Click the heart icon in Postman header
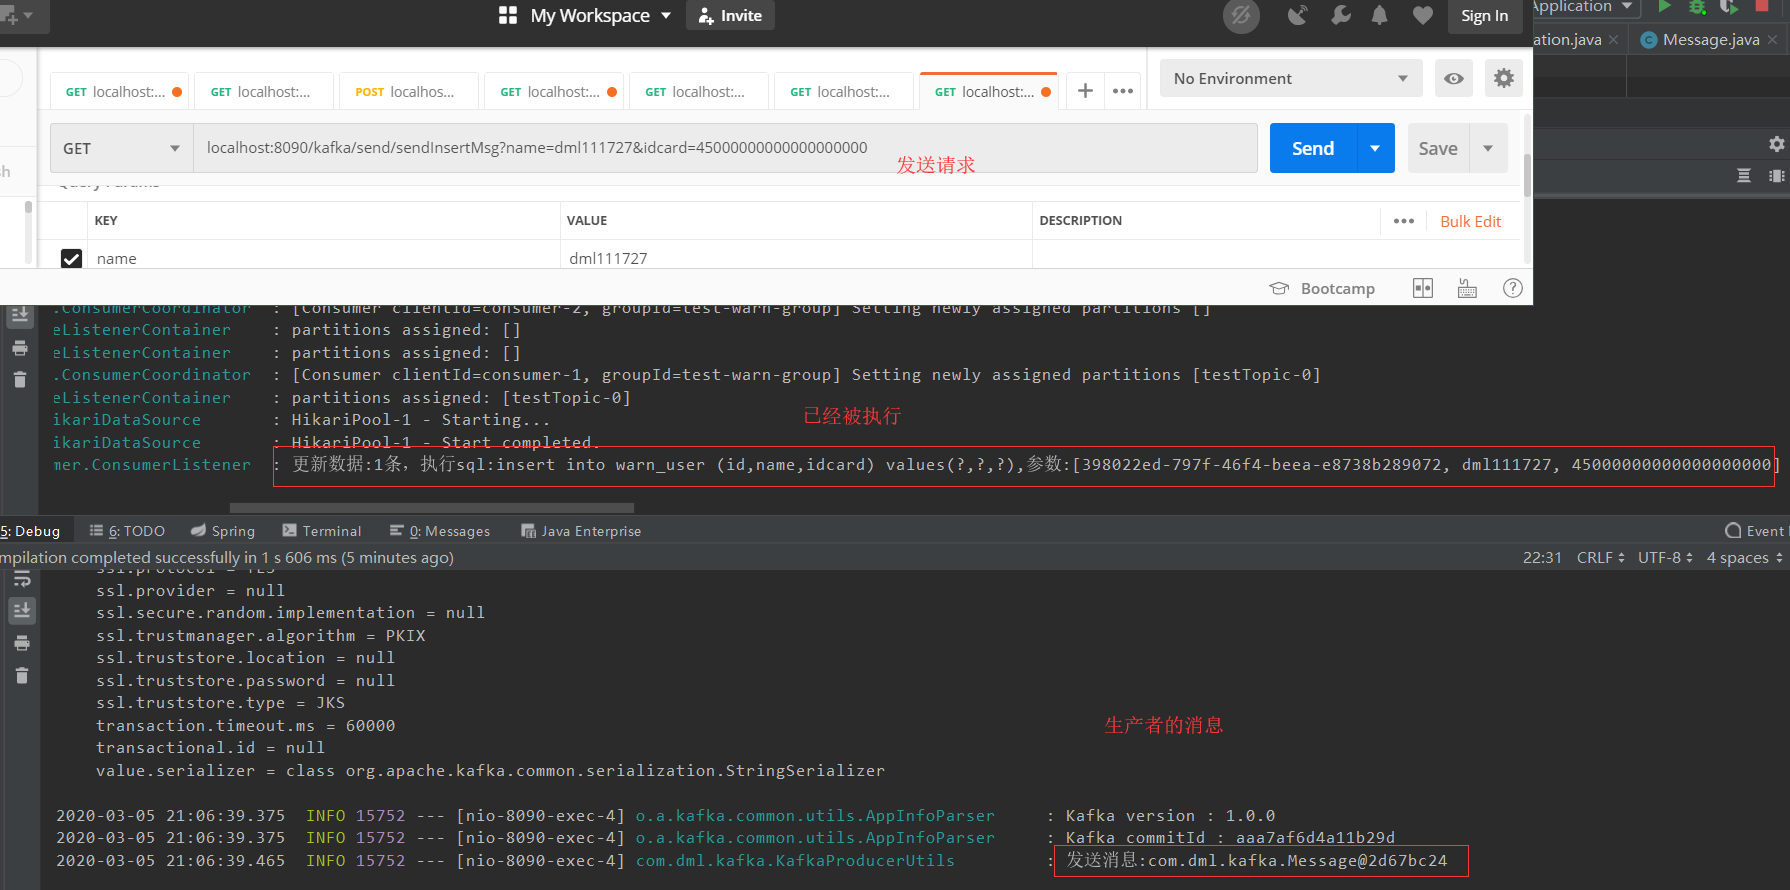 coord(1423,16)
